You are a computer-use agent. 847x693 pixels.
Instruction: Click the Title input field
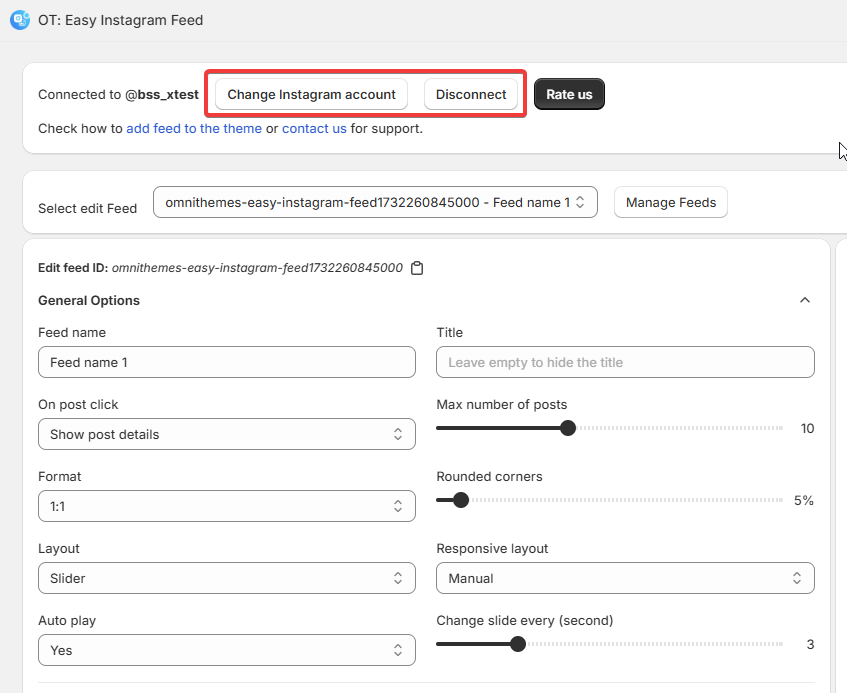coord(625,362)
